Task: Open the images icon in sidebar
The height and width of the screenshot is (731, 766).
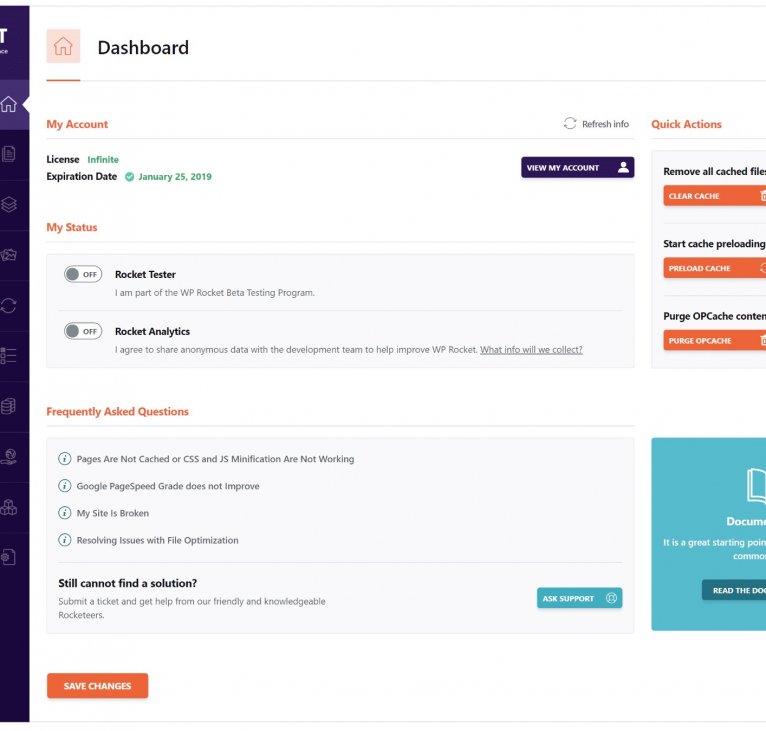Action: point(9,254)
